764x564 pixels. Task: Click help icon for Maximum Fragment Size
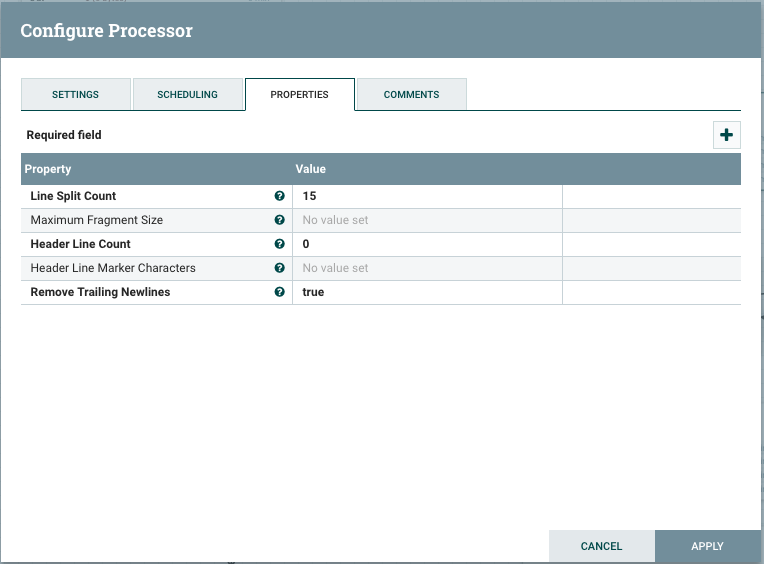point(280,220)
